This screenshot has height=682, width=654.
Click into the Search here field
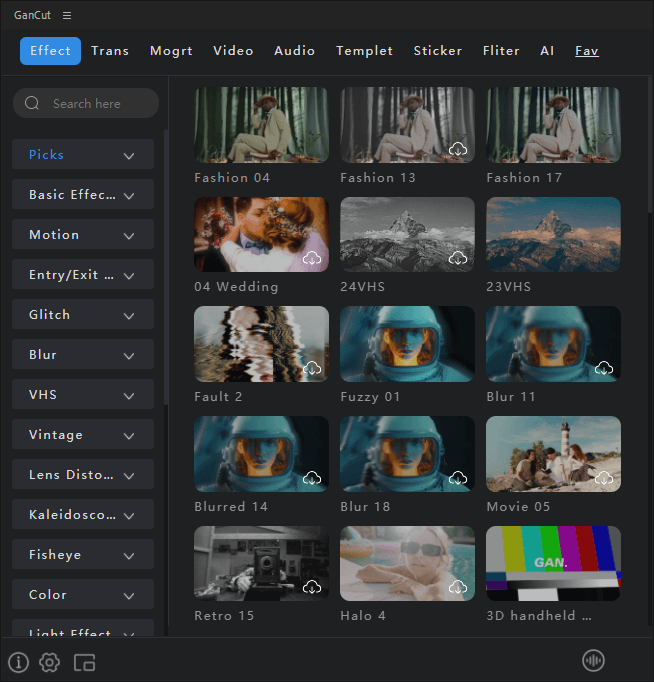pyautogui.click(x=86, y=103)
